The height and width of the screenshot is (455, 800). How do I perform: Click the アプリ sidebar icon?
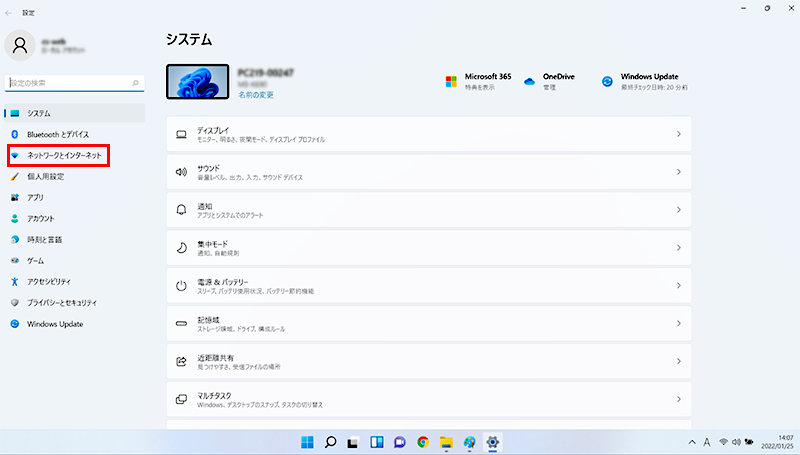(15, 197)
